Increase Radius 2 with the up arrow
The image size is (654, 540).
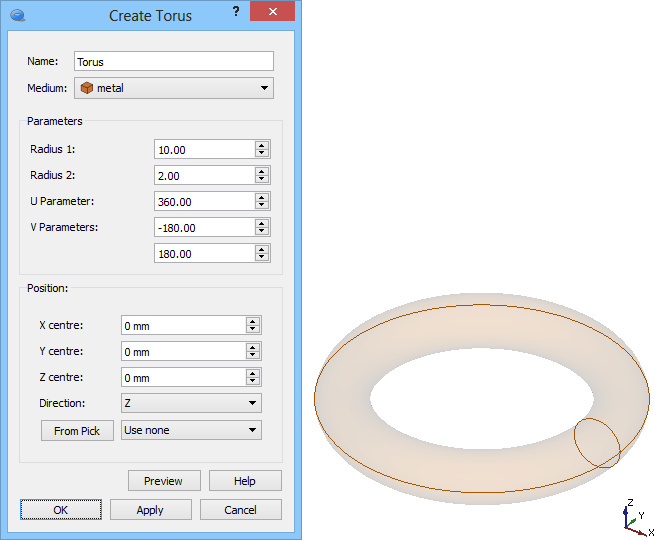[x=262, y=171]
